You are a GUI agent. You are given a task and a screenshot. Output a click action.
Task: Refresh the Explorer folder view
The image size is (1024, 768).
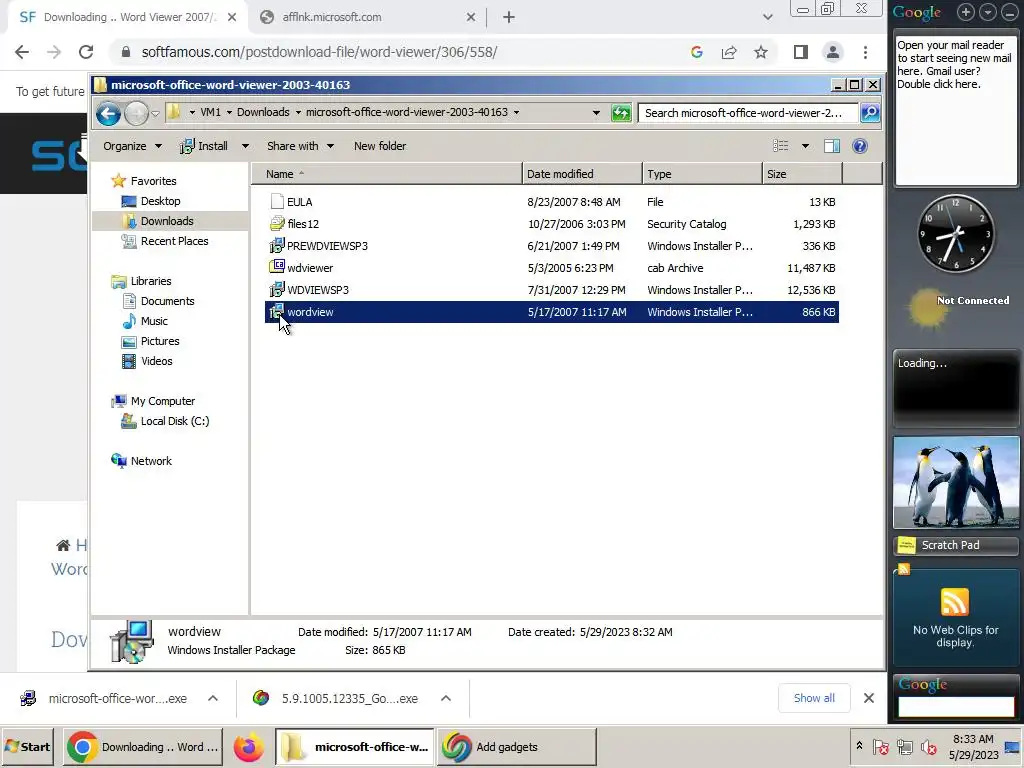coord(621,113)
